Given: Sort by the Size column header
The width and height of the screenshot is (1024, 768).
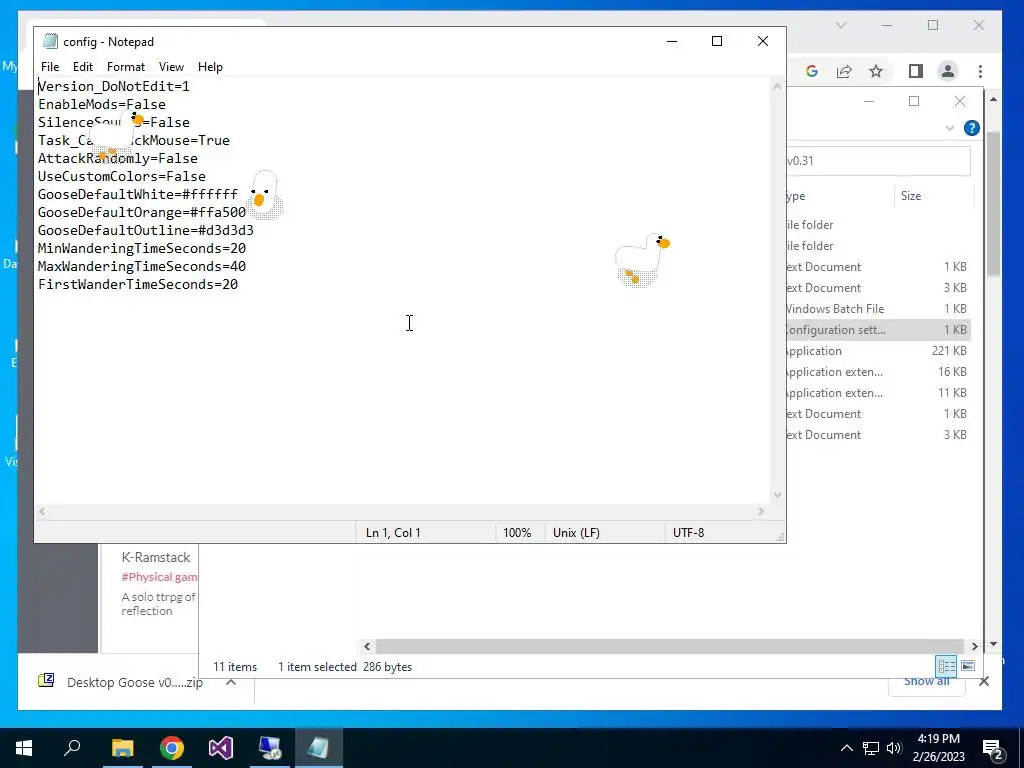Looking at the screenshot, I should 910,196.
